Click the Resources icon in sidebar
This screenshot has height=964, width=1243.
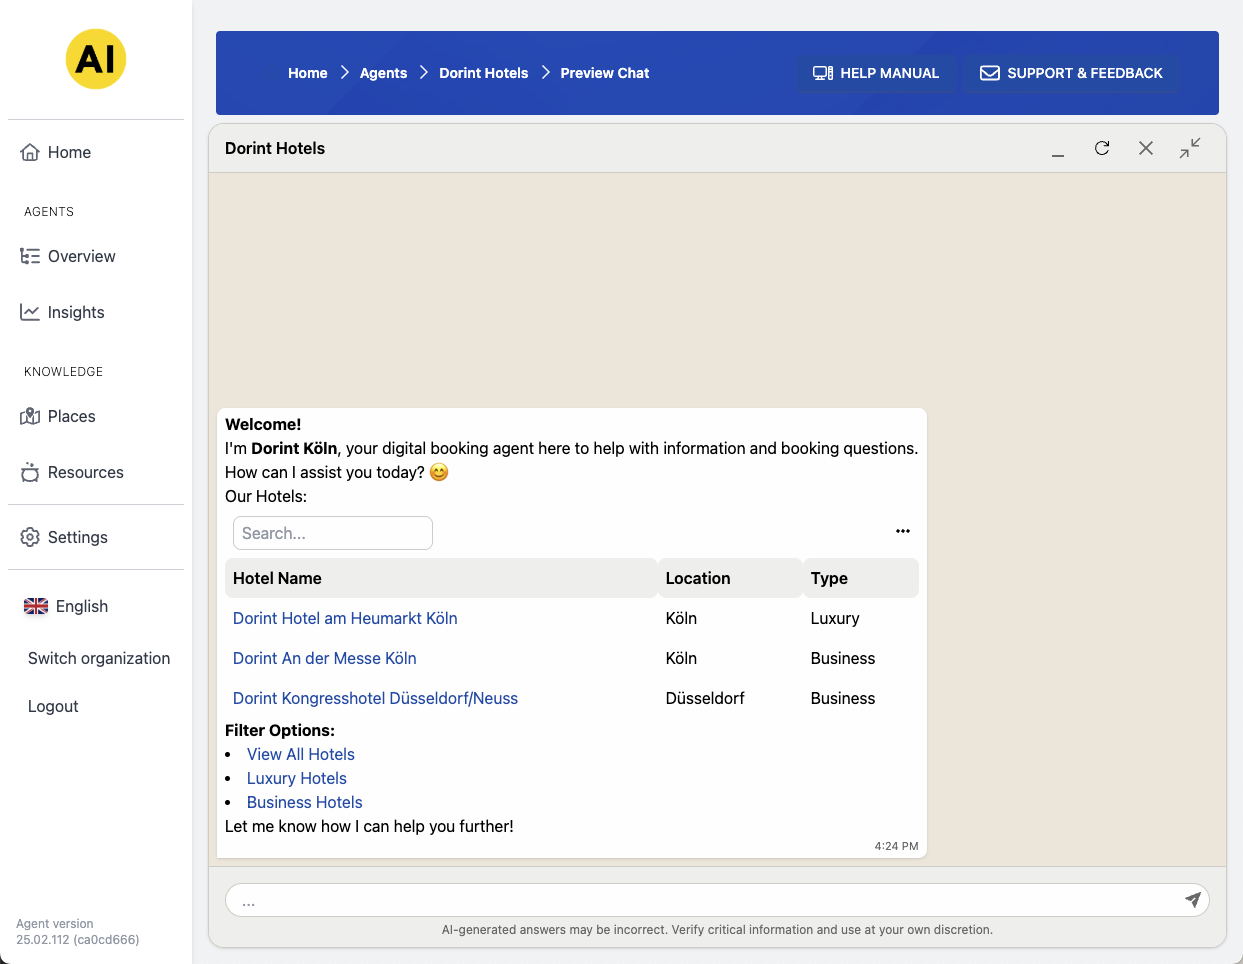30,472
